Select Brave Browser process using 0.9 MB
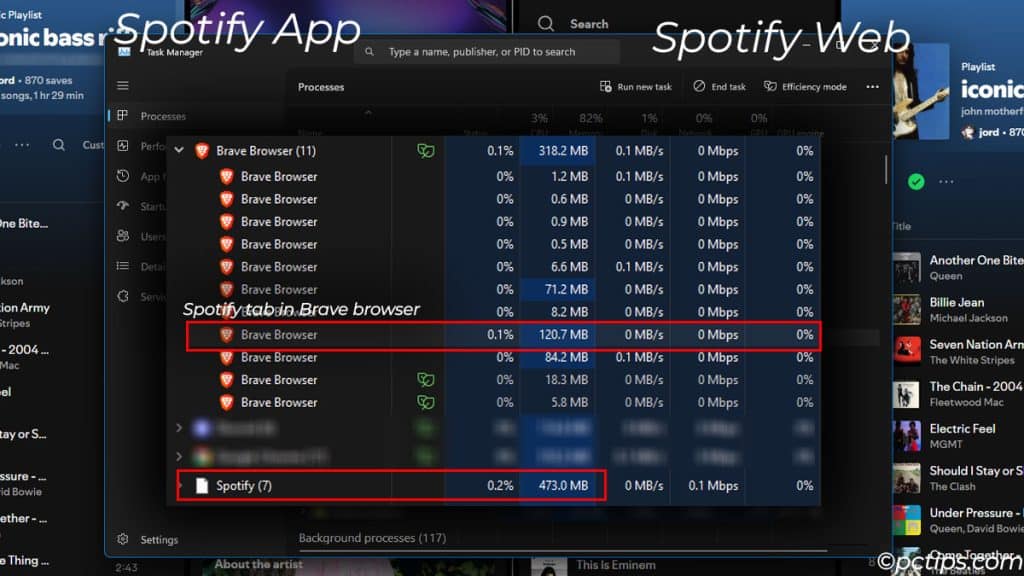 pyautogui.click(x=494, y=221)
